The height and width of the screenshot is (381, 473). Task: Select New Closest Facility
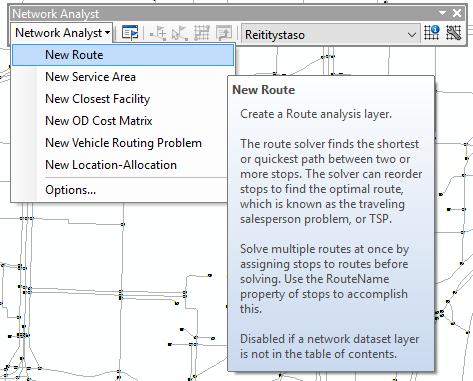(x=123, y=99)
